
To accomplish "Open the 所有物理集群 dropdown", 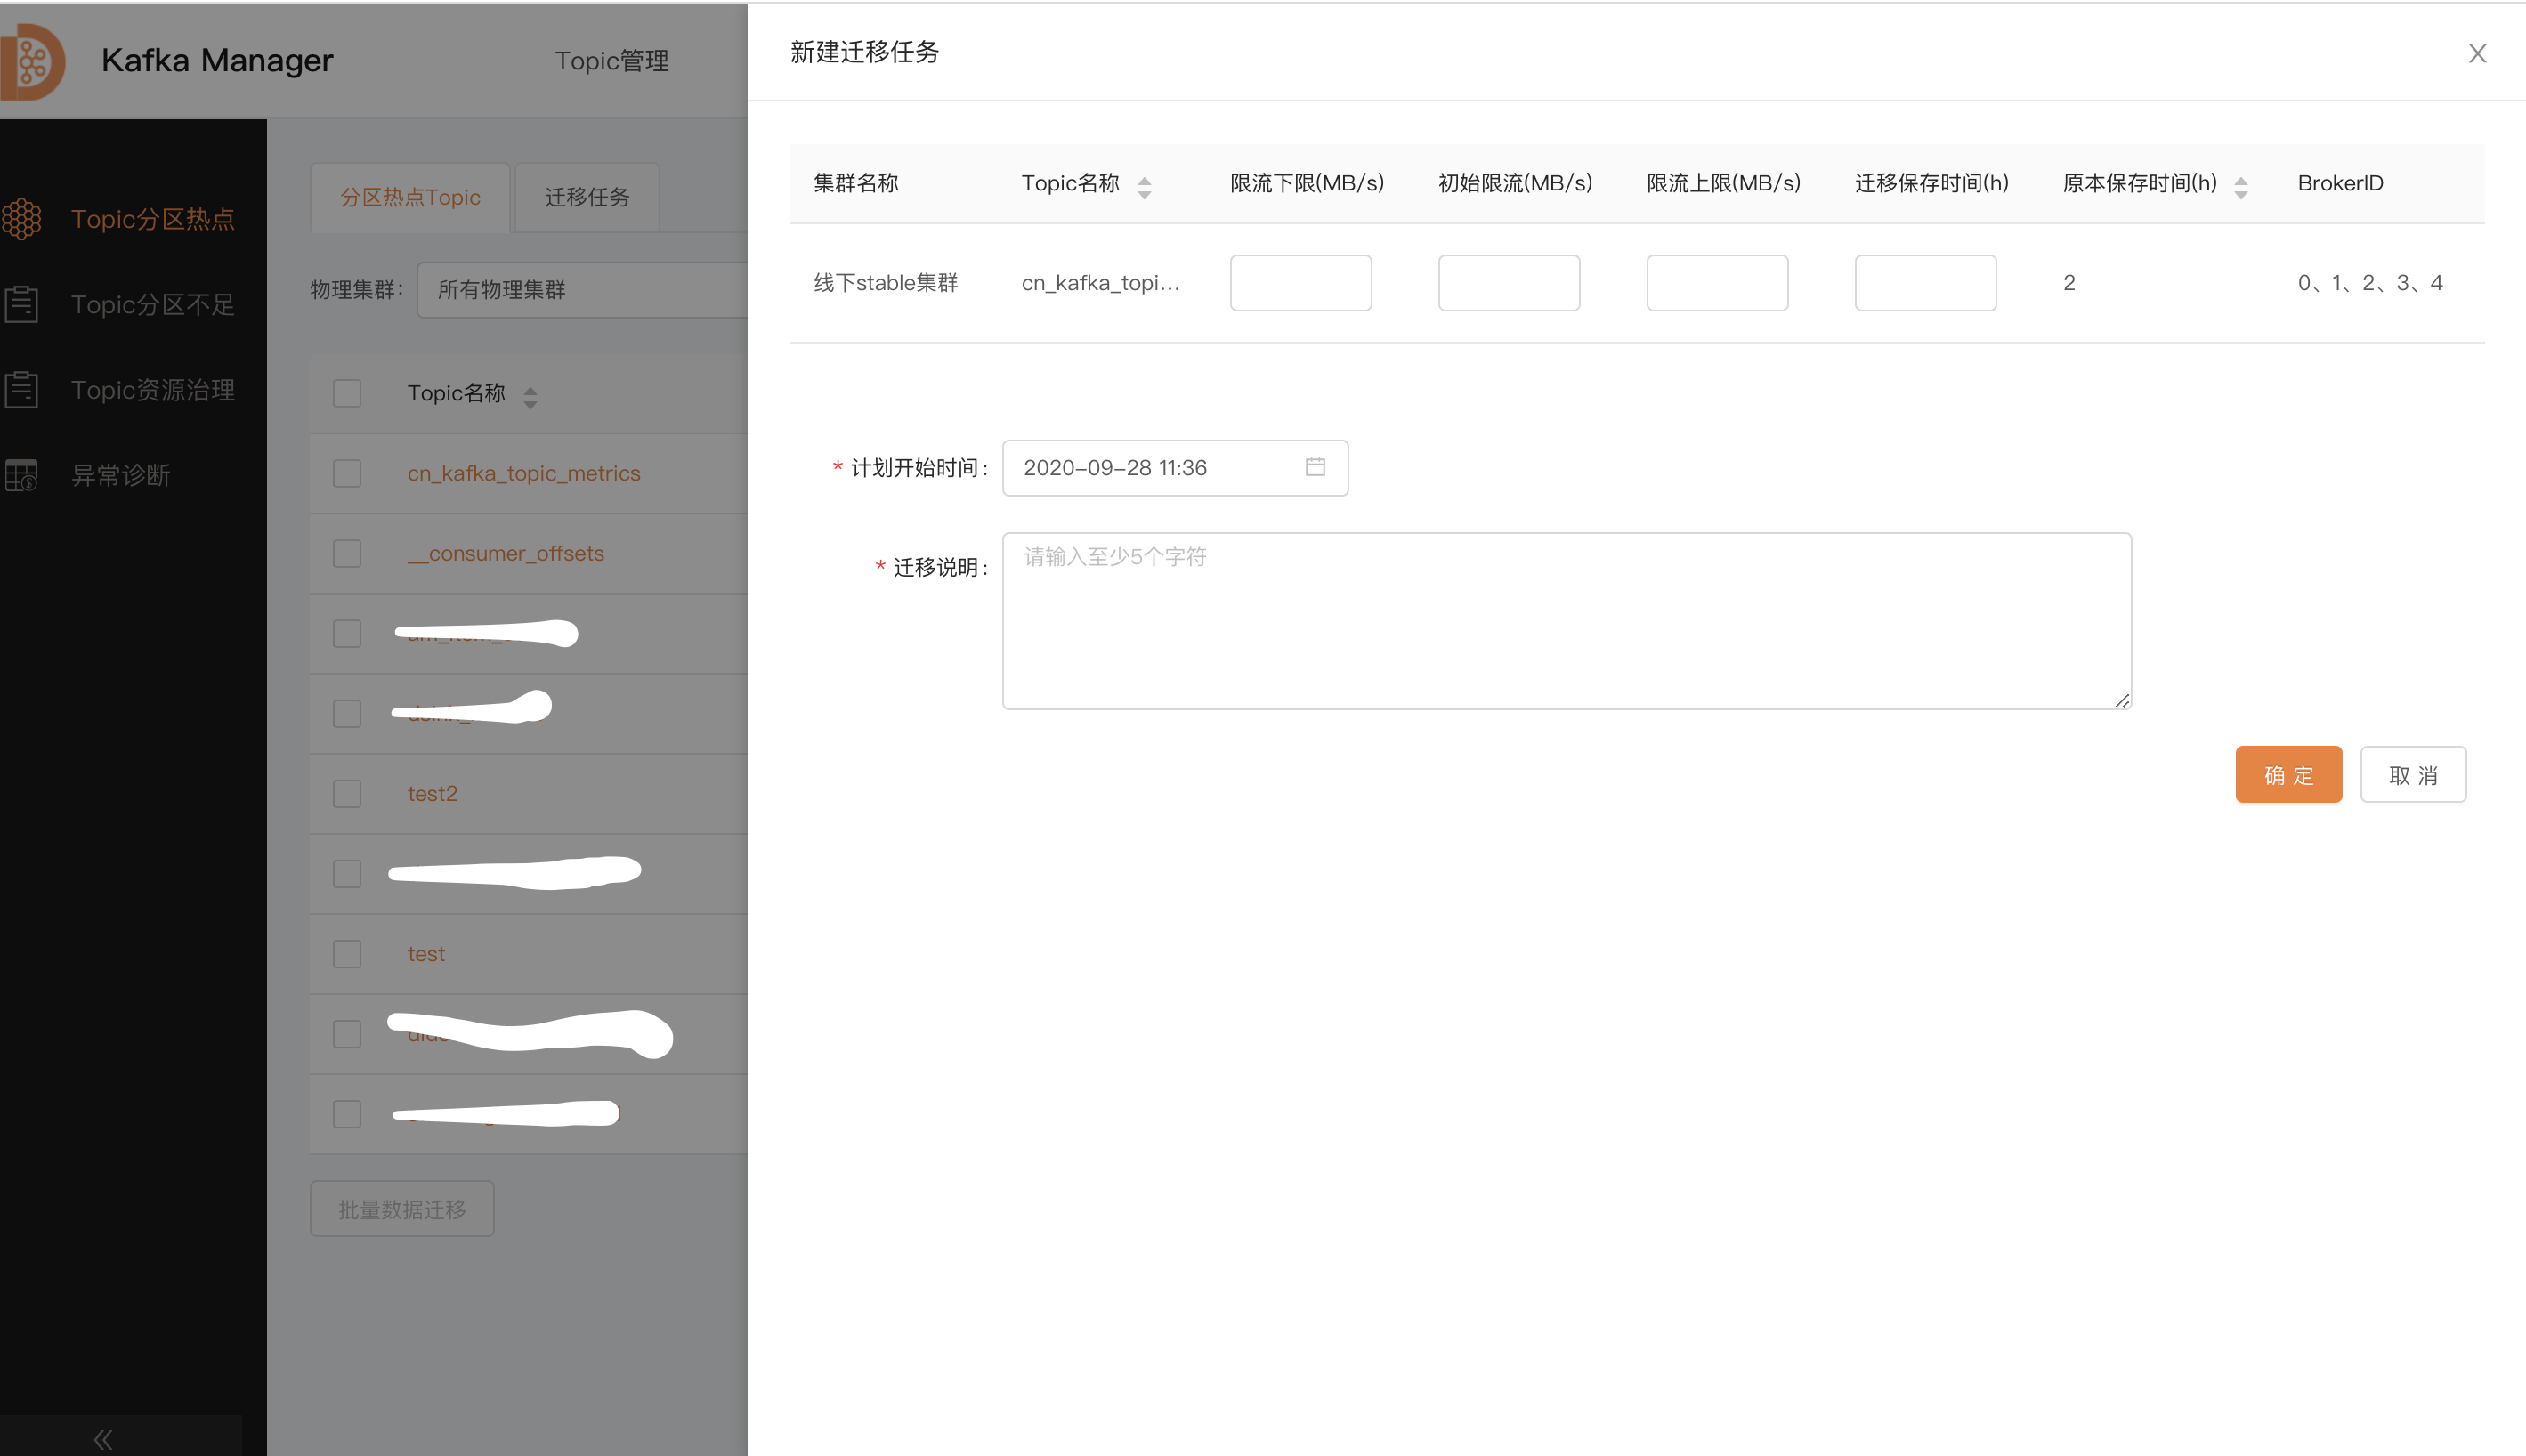I will click(580, 289).
